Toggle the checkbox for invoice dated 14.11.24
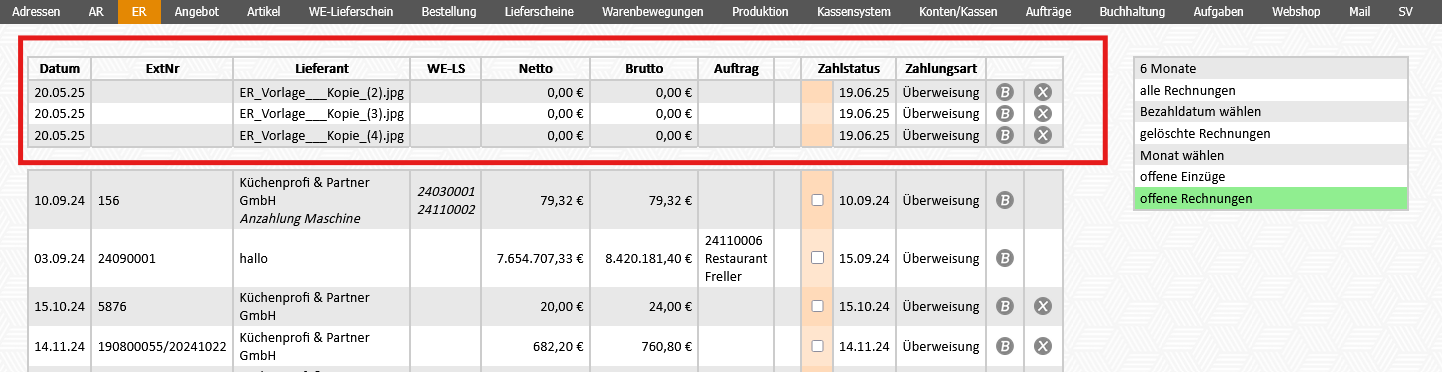 click(x=817, y=346)
